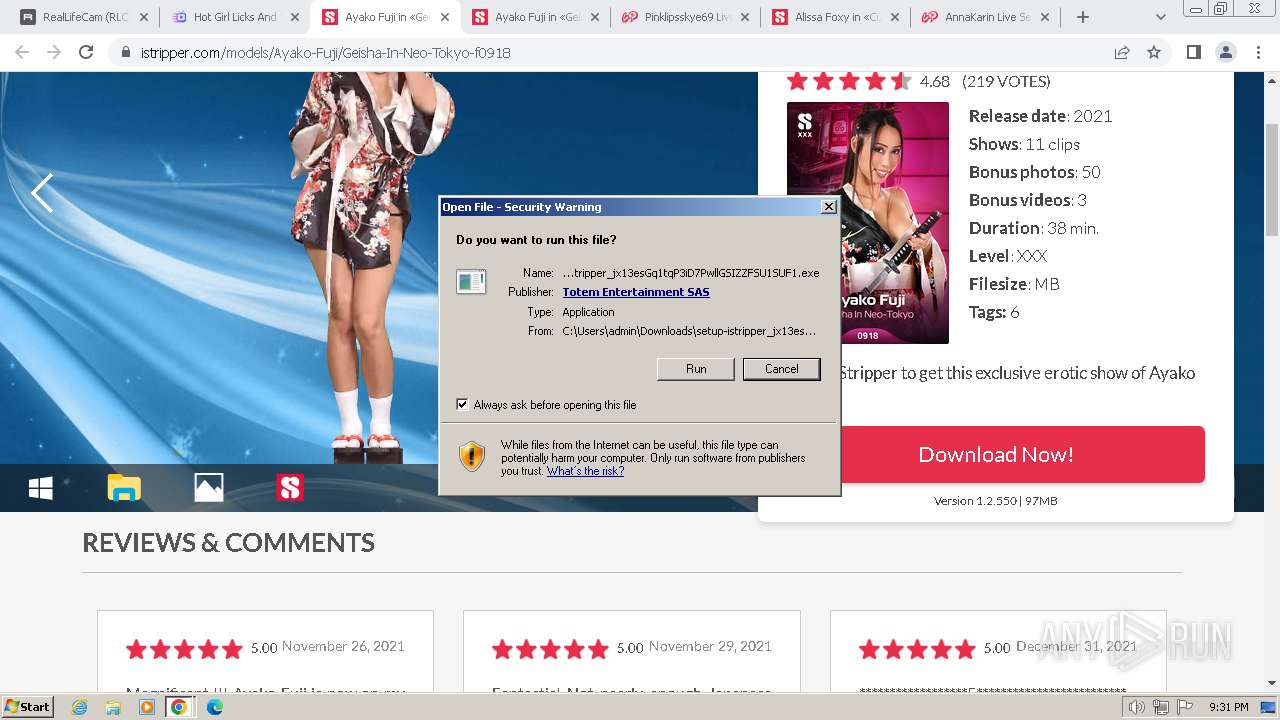Toggle the browser side panel
Image resolution: width=1280 pixels, height=720 pixels.
point(1193,52)
